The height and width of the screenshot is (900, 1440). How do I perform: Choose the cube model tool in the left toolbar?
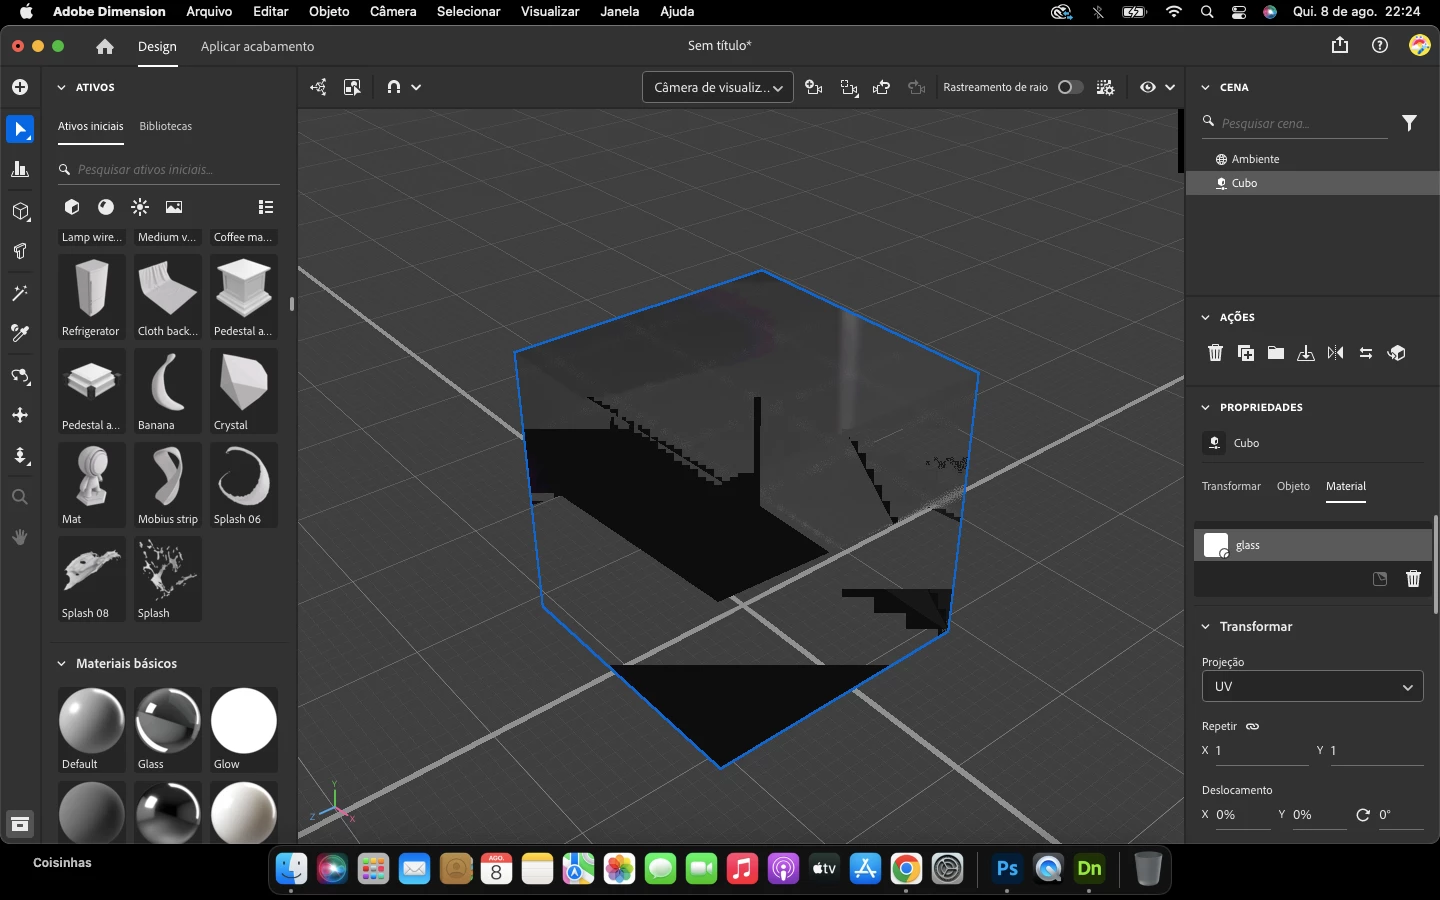tap(20, 211)
